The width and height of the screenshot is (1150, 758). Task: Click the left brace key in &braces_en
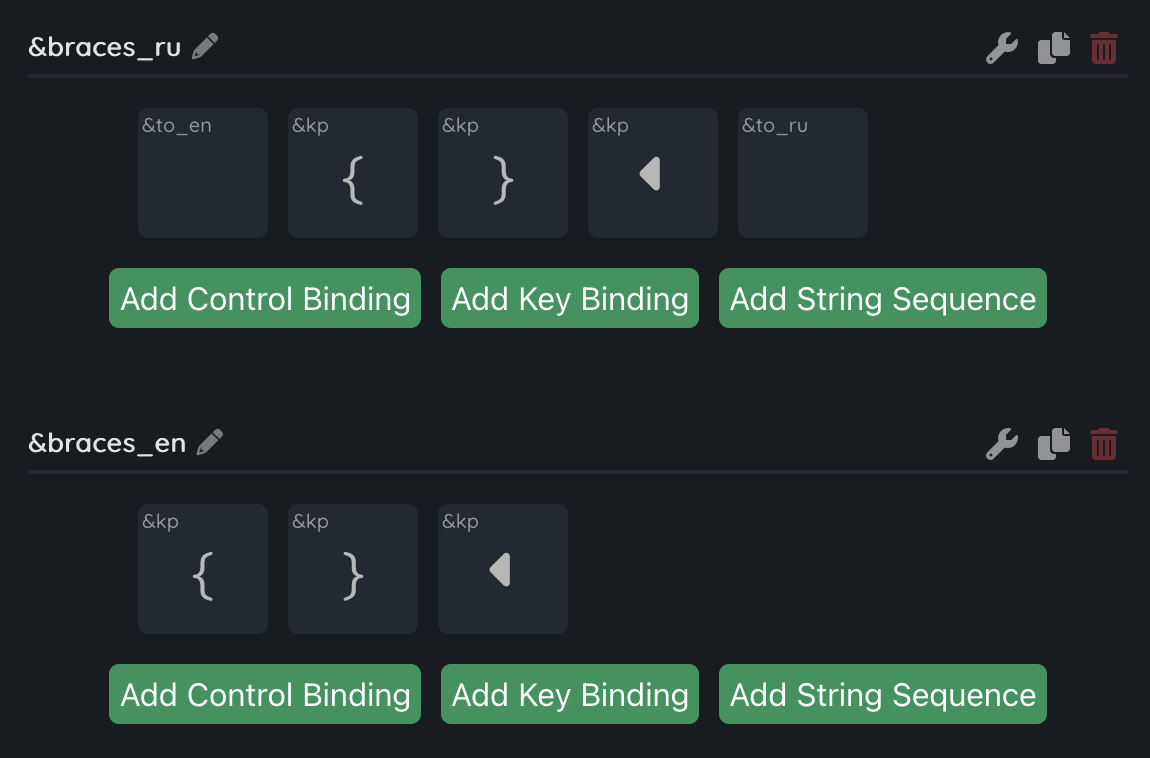203,569
